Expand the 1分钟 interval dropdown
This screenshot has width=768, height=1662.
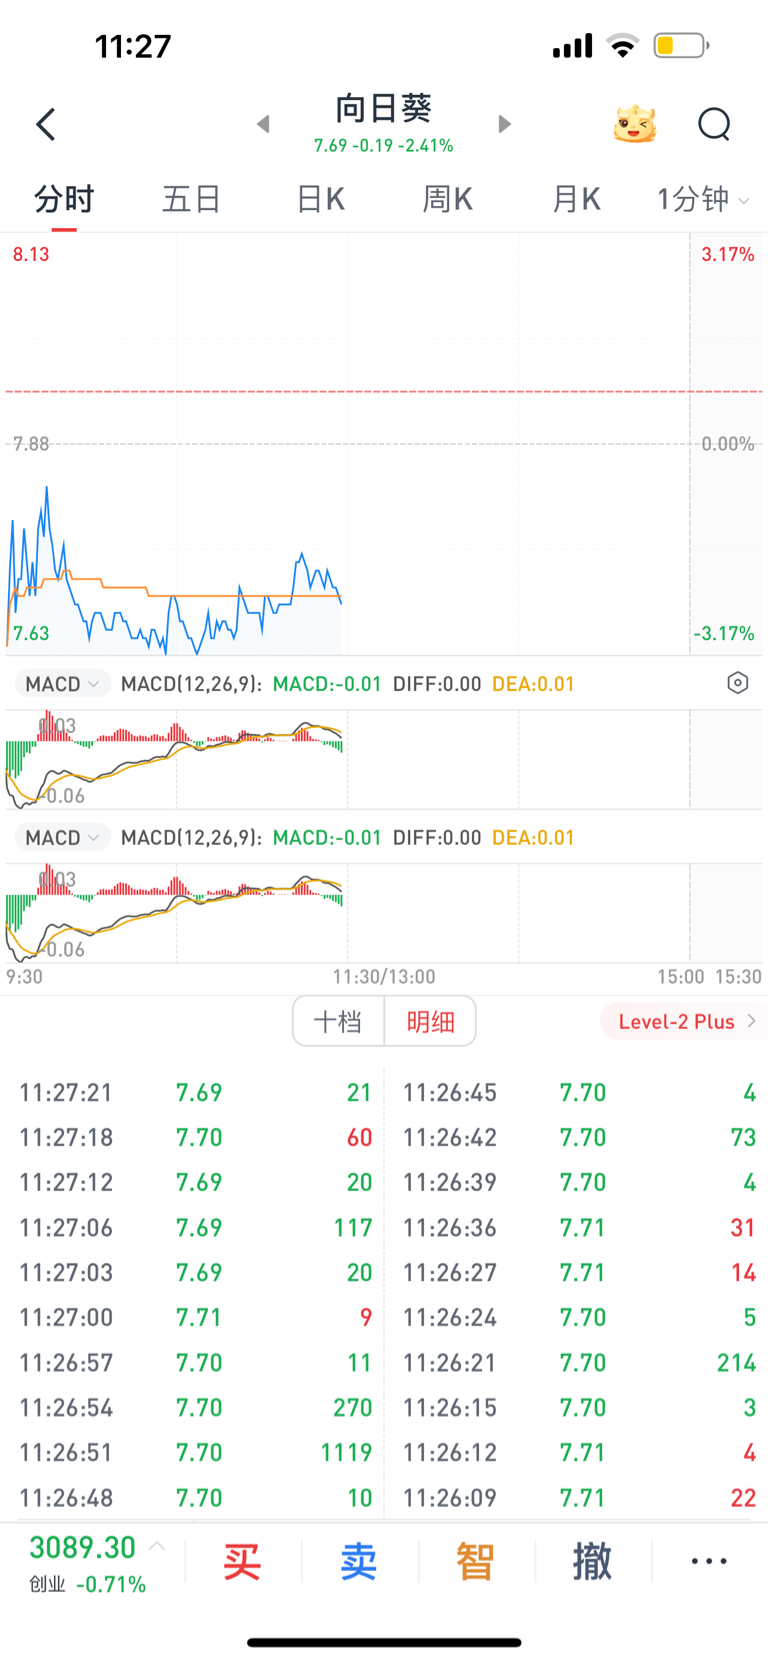tap(702, 199)
